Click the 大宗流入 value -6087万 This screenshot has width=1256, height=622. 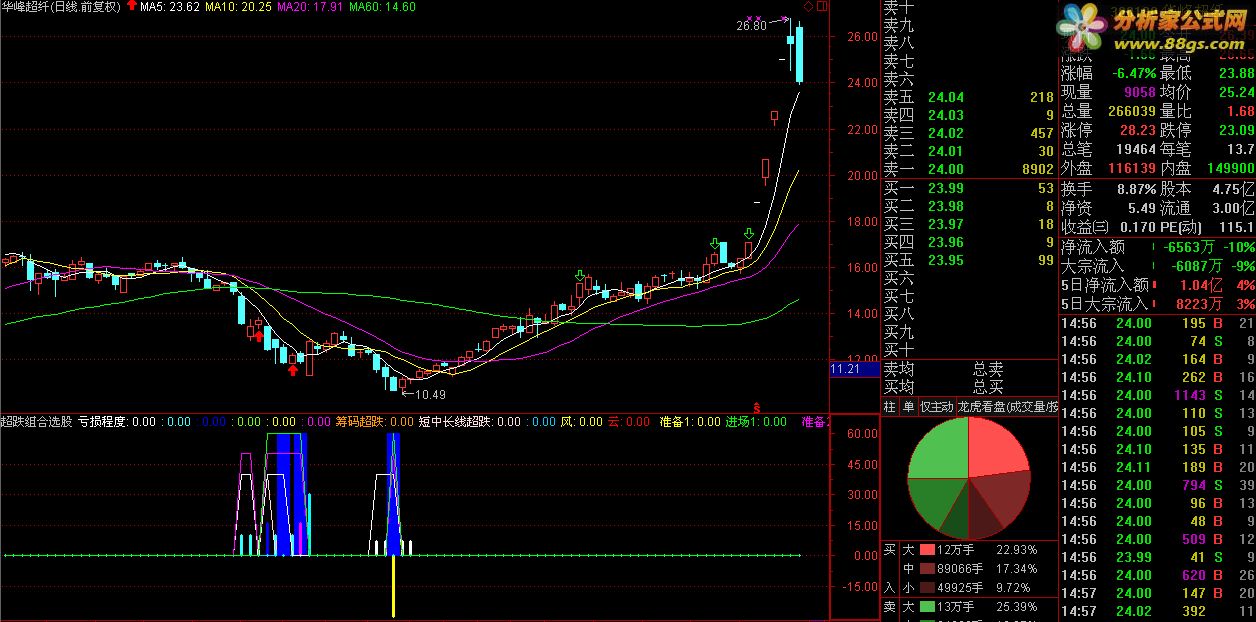coord(1195,266)
